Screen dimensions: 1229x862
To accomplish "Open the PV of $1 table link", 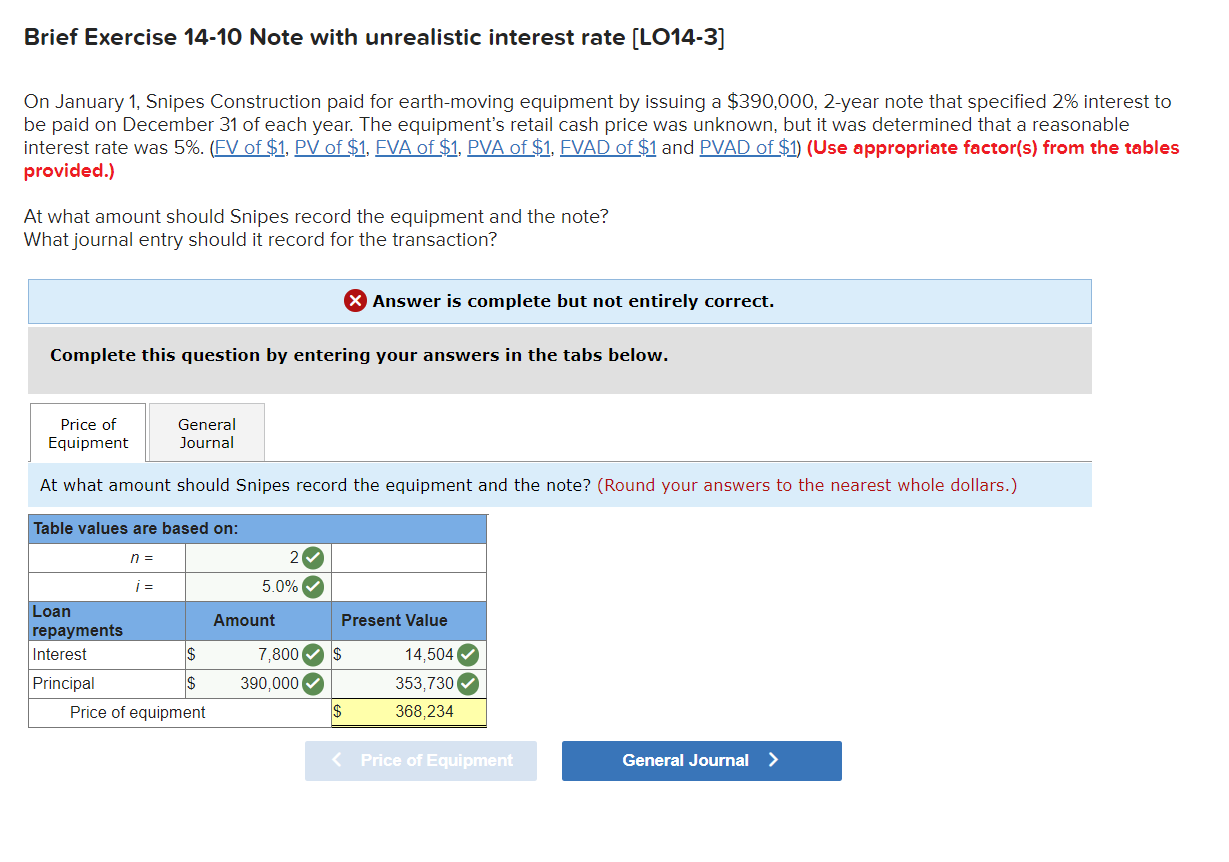I will pos(330,147).
